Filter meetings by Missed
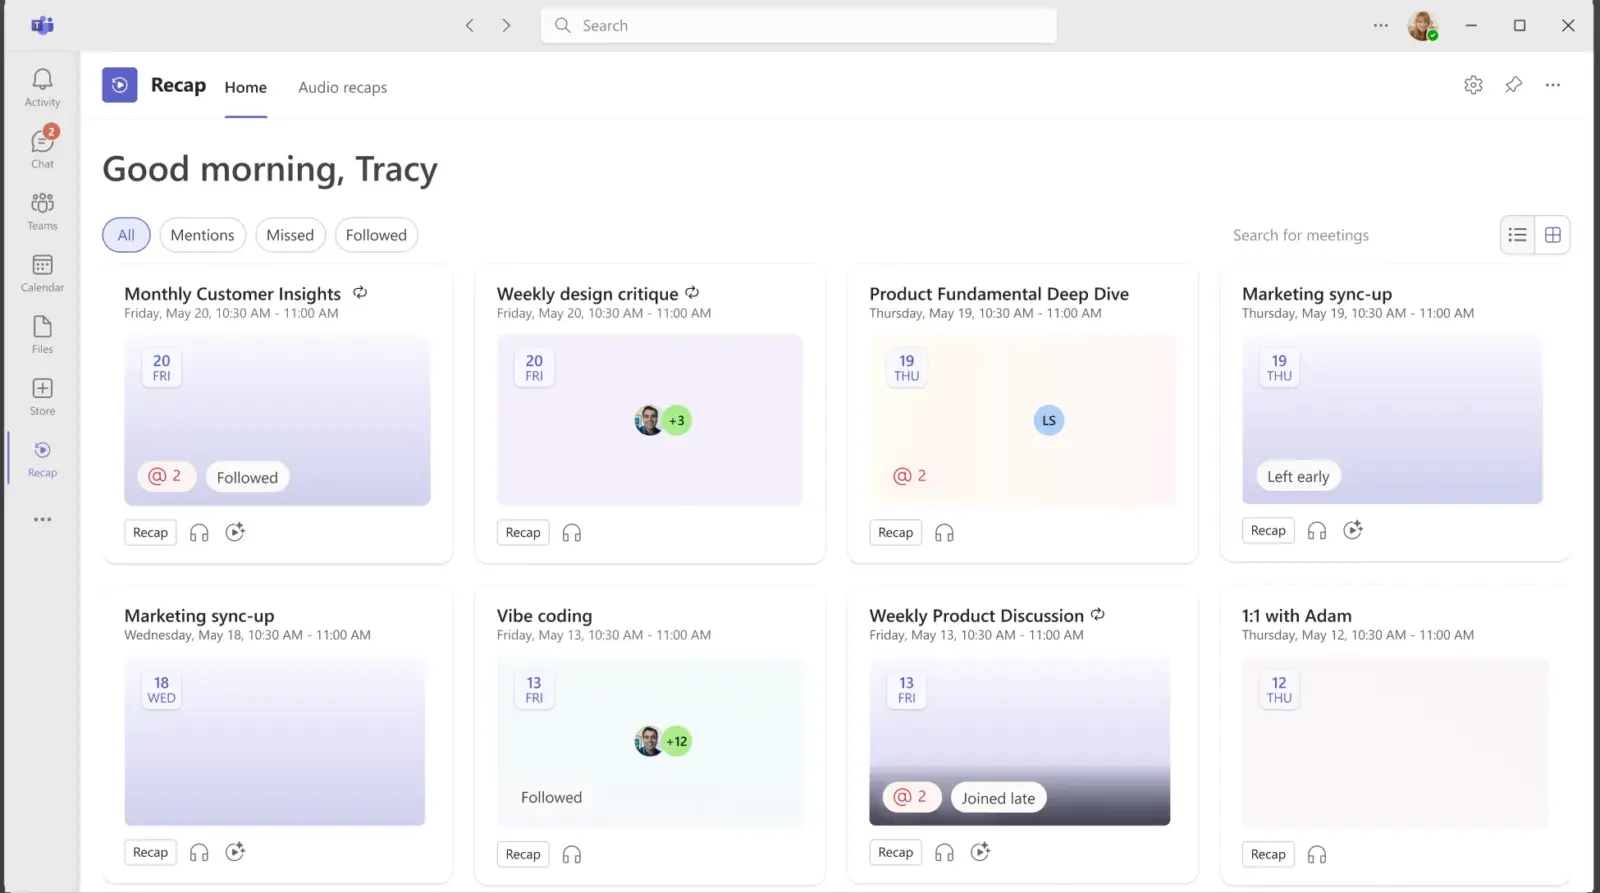The height and width of the screenshot is (893, 1600). click(290, 235)
